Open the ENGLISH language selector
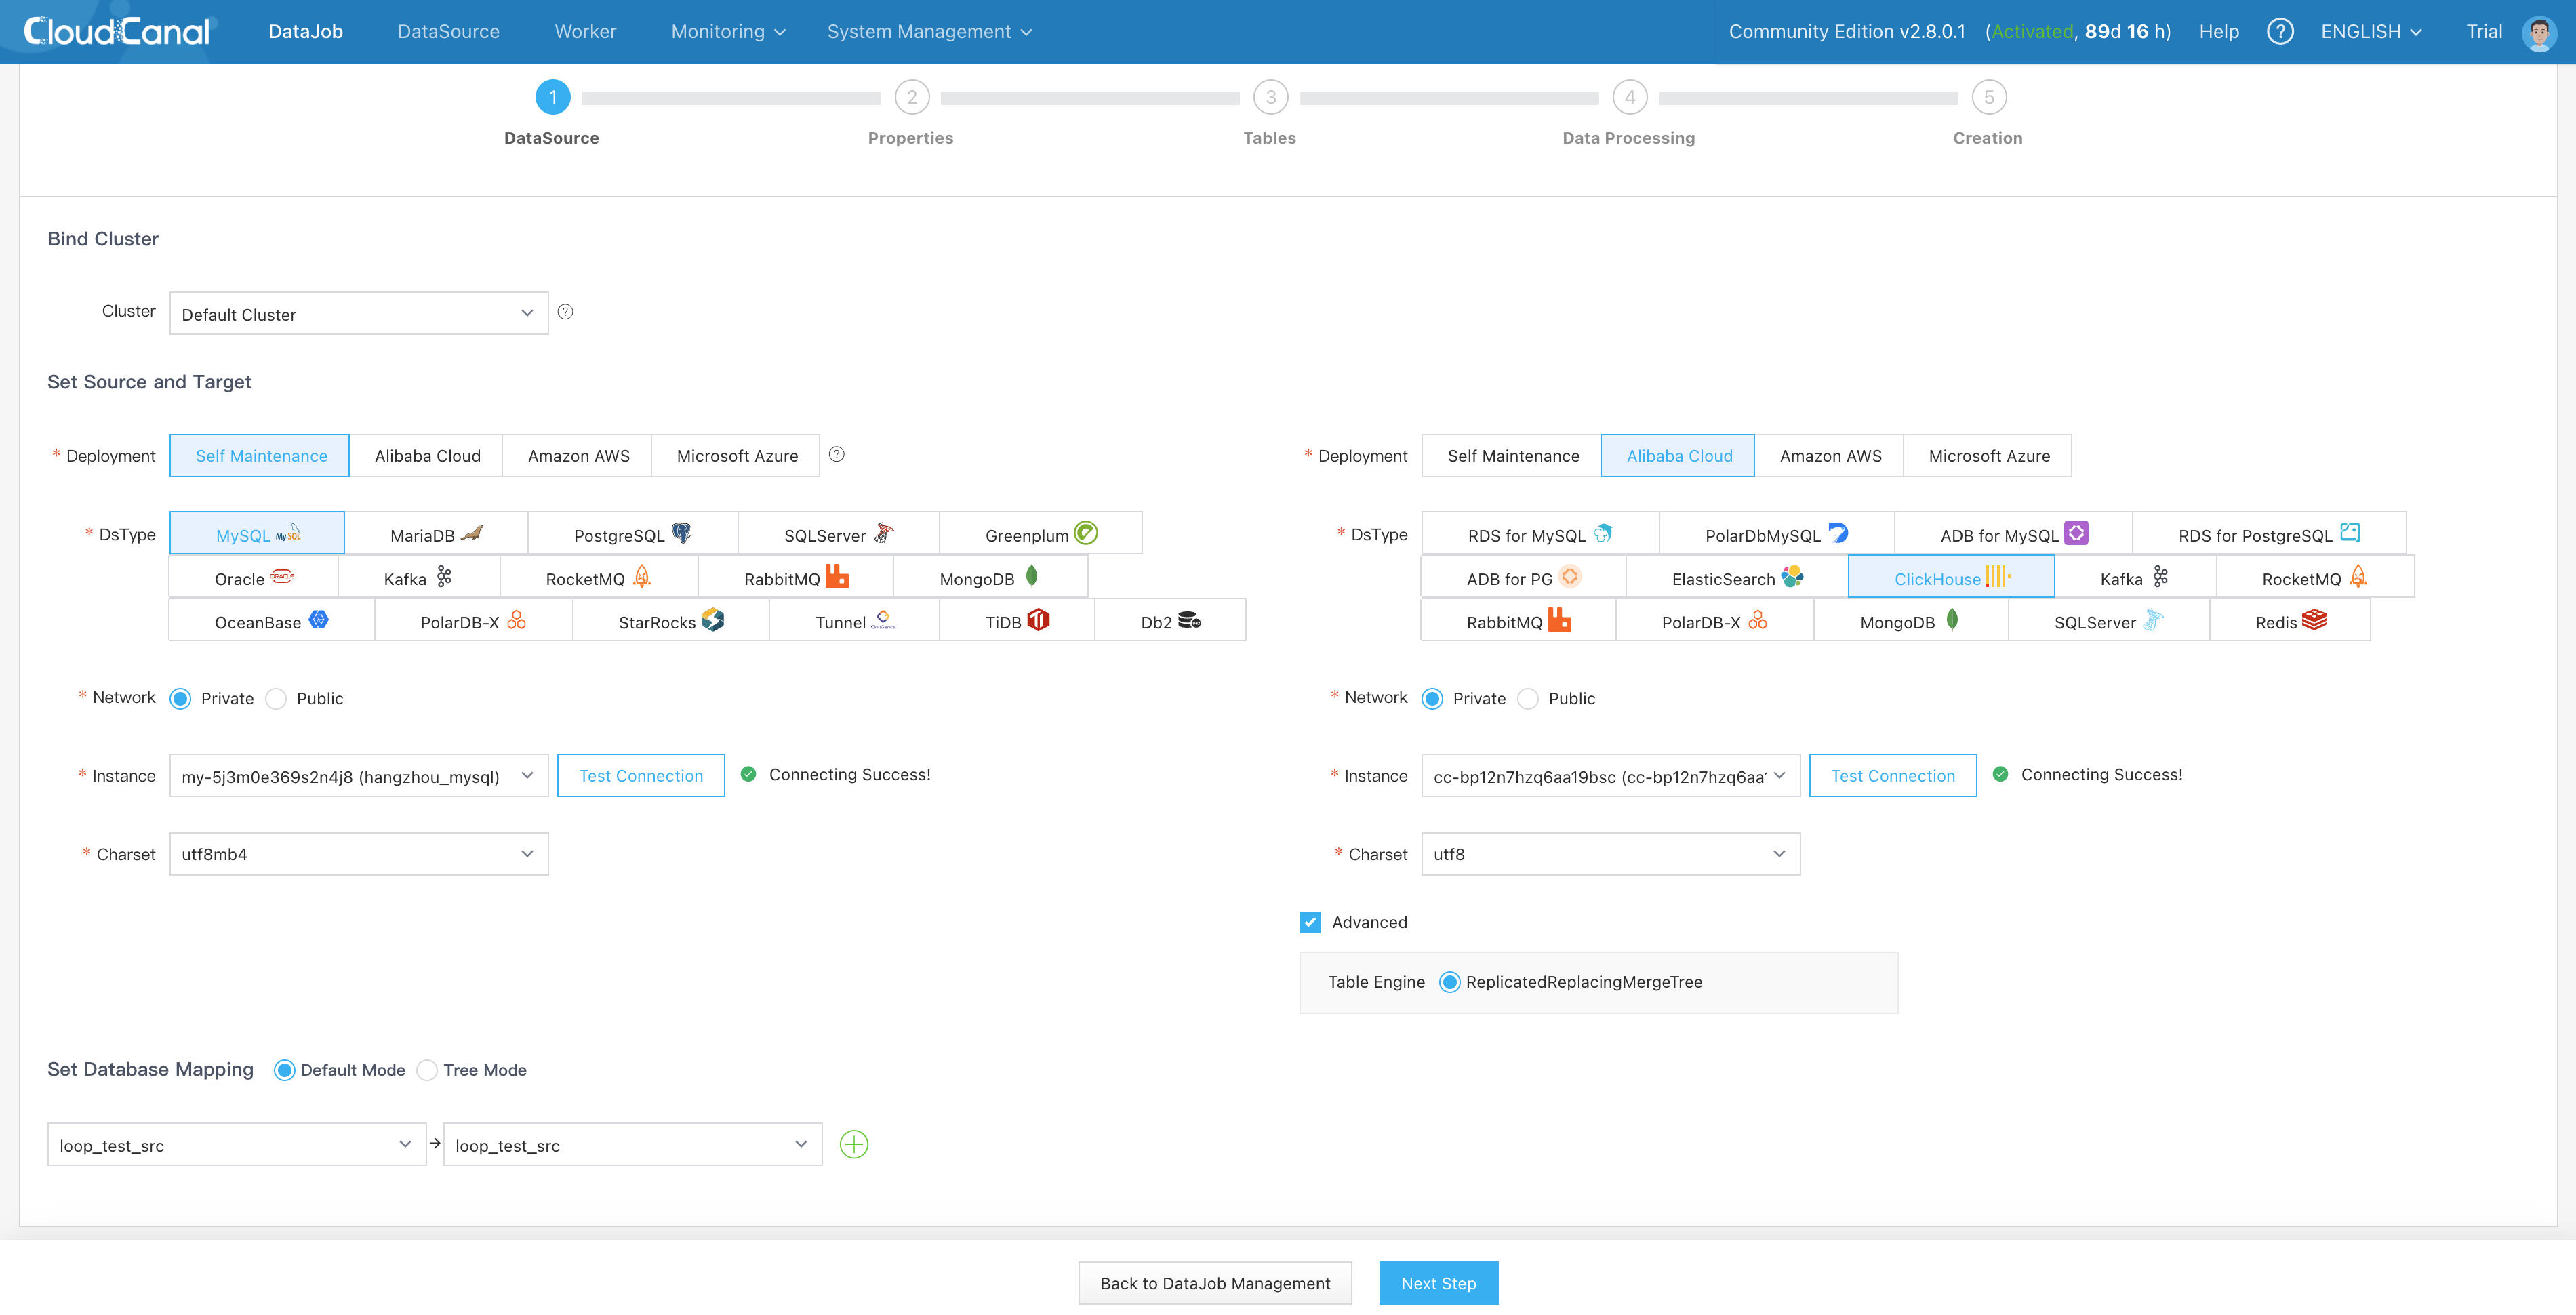The width and height of the screenshot is (2576, 1315). click(x=2371, y=32)
